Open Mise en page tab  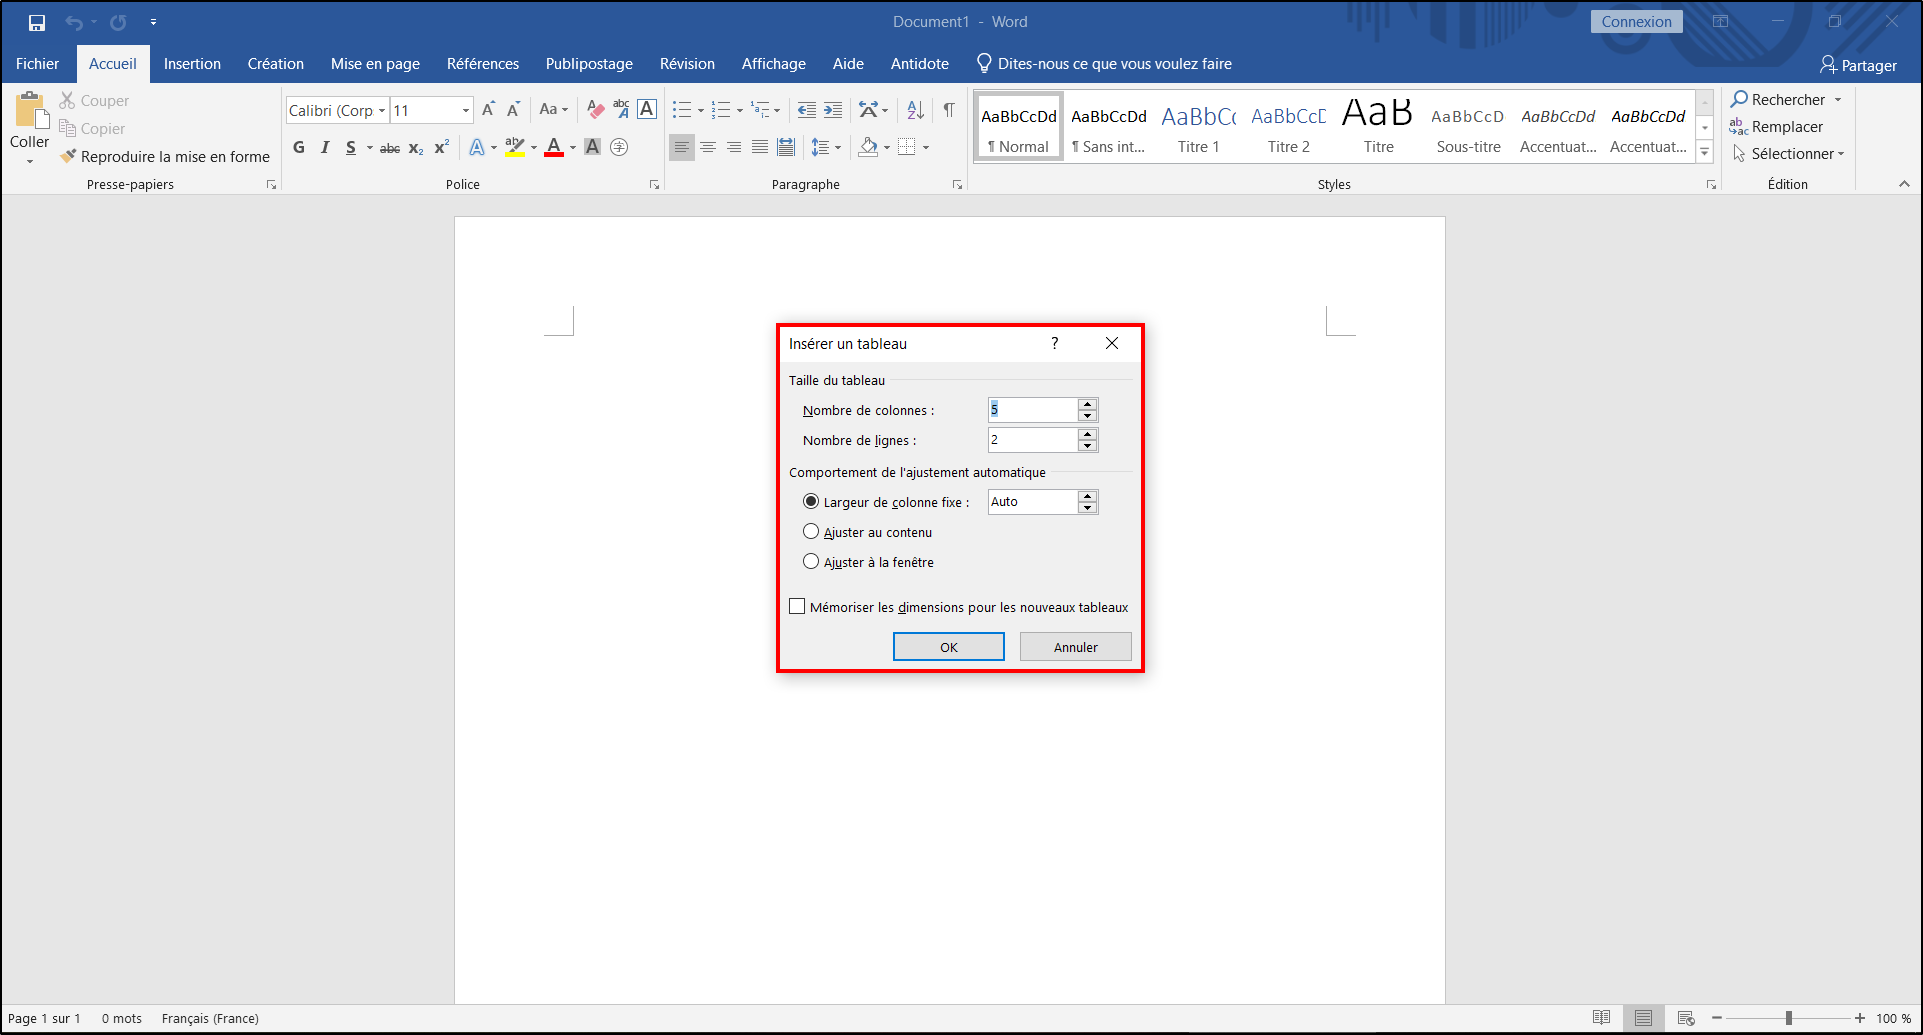coord(375,64)
